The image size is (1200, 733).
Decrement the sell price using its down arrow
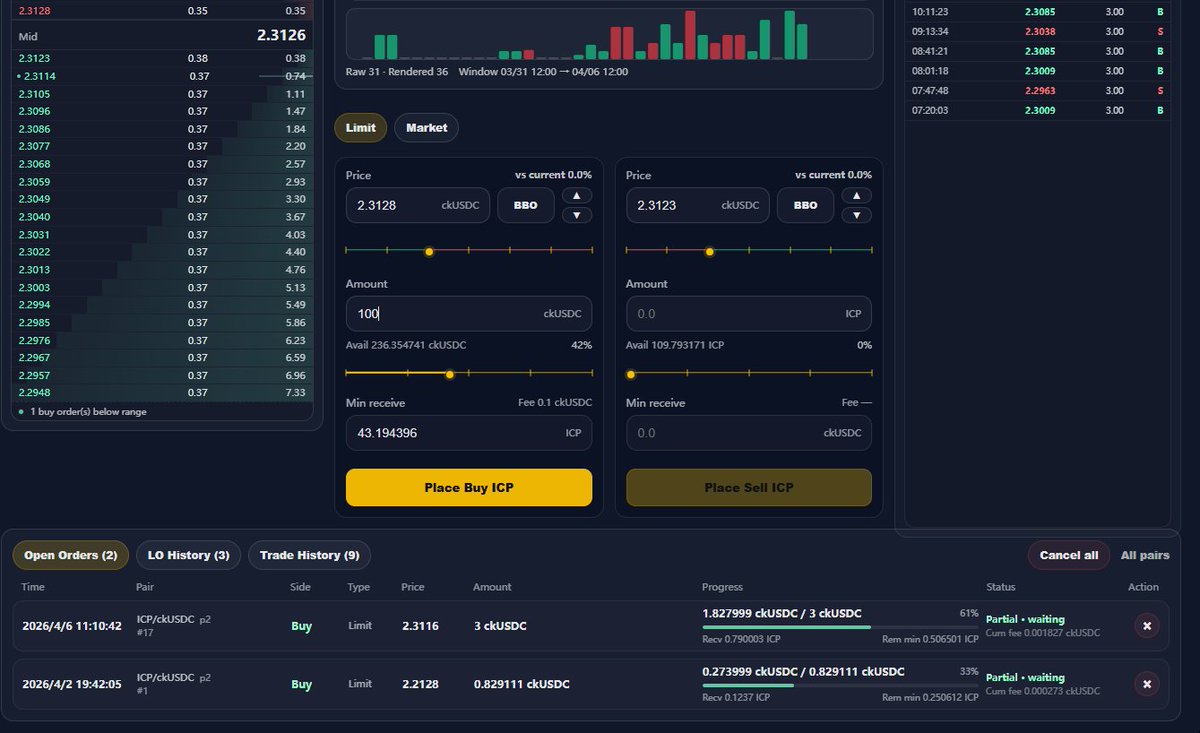(856, 214)
